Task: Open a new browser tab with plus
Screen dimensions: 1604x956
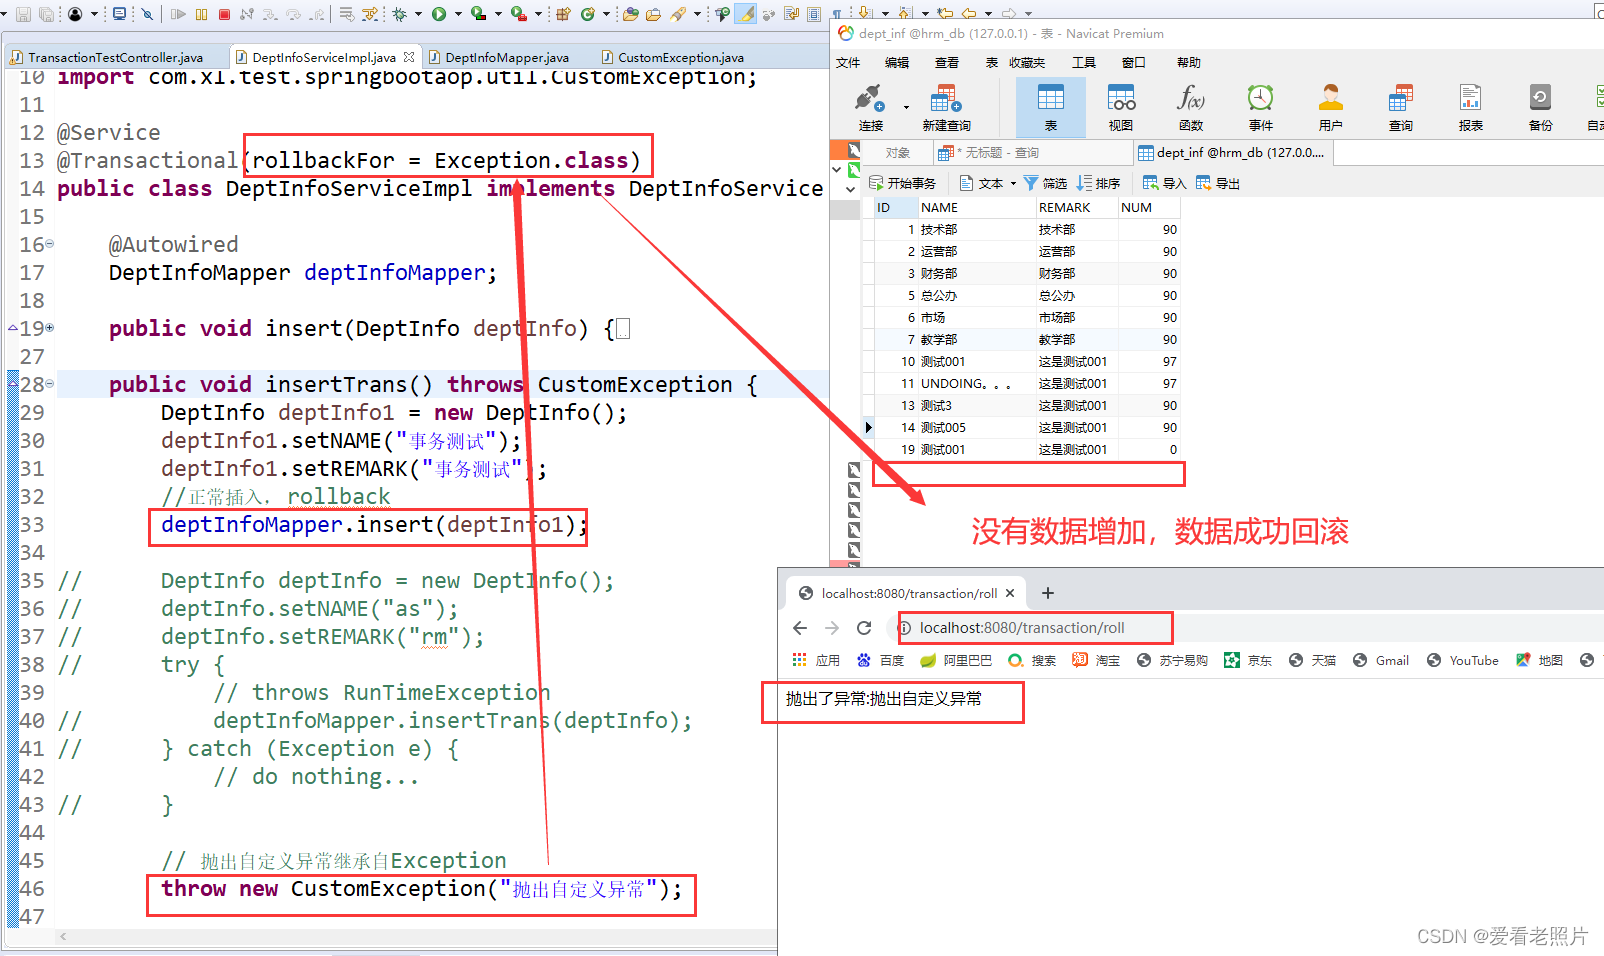Action: tap(1048, 593)
